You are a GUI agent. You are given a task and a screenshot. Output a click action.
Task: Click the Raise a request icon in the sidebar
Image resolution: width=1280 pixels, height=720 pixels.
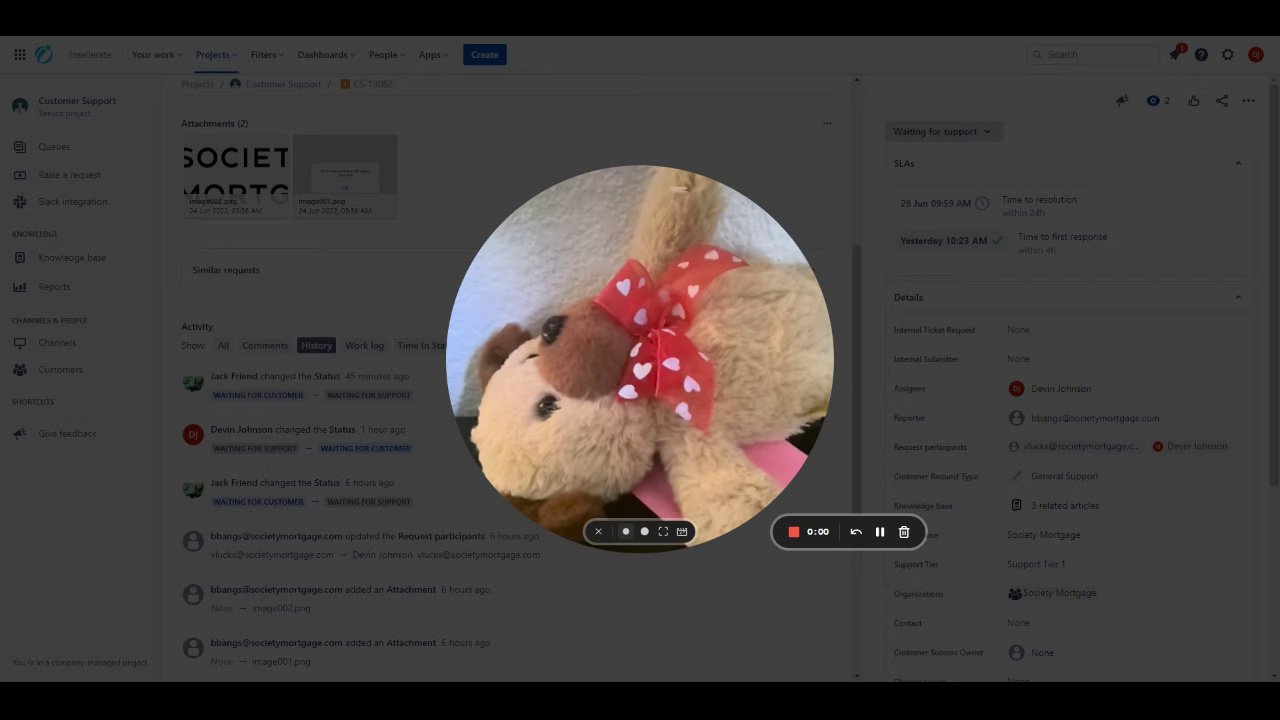[20, 175]
